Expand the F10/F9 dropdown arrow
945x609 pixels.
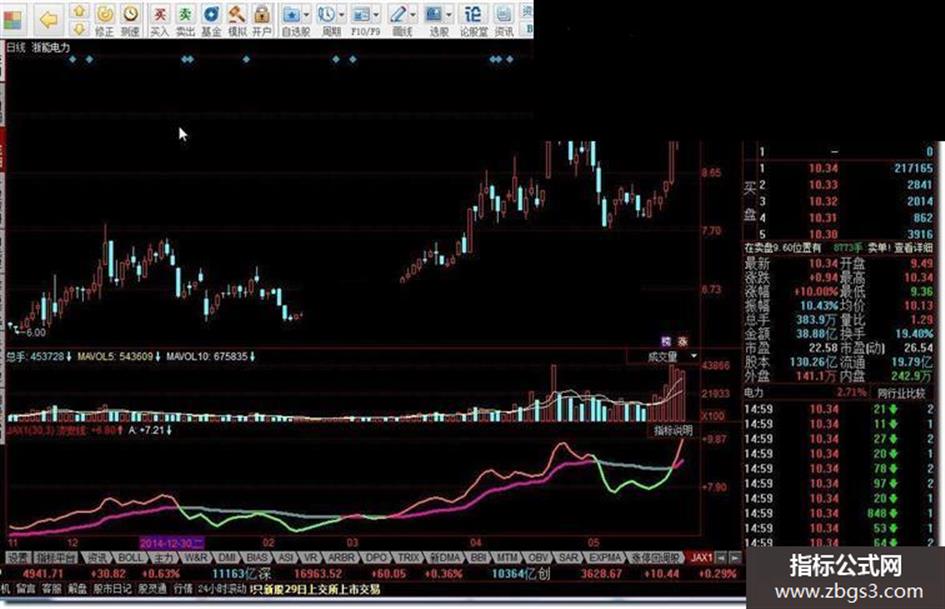pyautogui.click(x=377, y=14)
